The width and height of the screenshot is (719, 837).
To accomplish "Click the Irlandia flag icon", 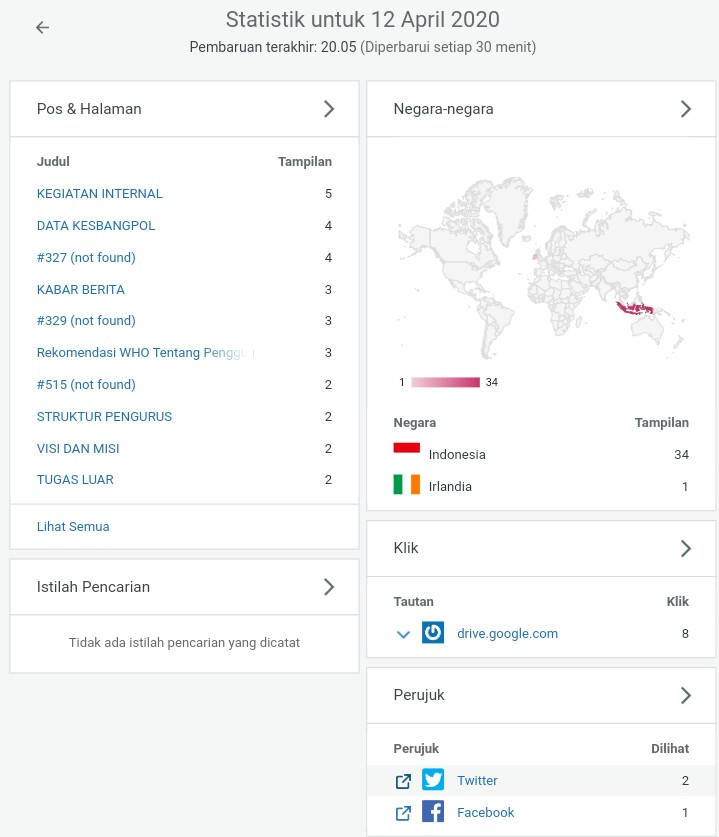I will tap(407, 484).
